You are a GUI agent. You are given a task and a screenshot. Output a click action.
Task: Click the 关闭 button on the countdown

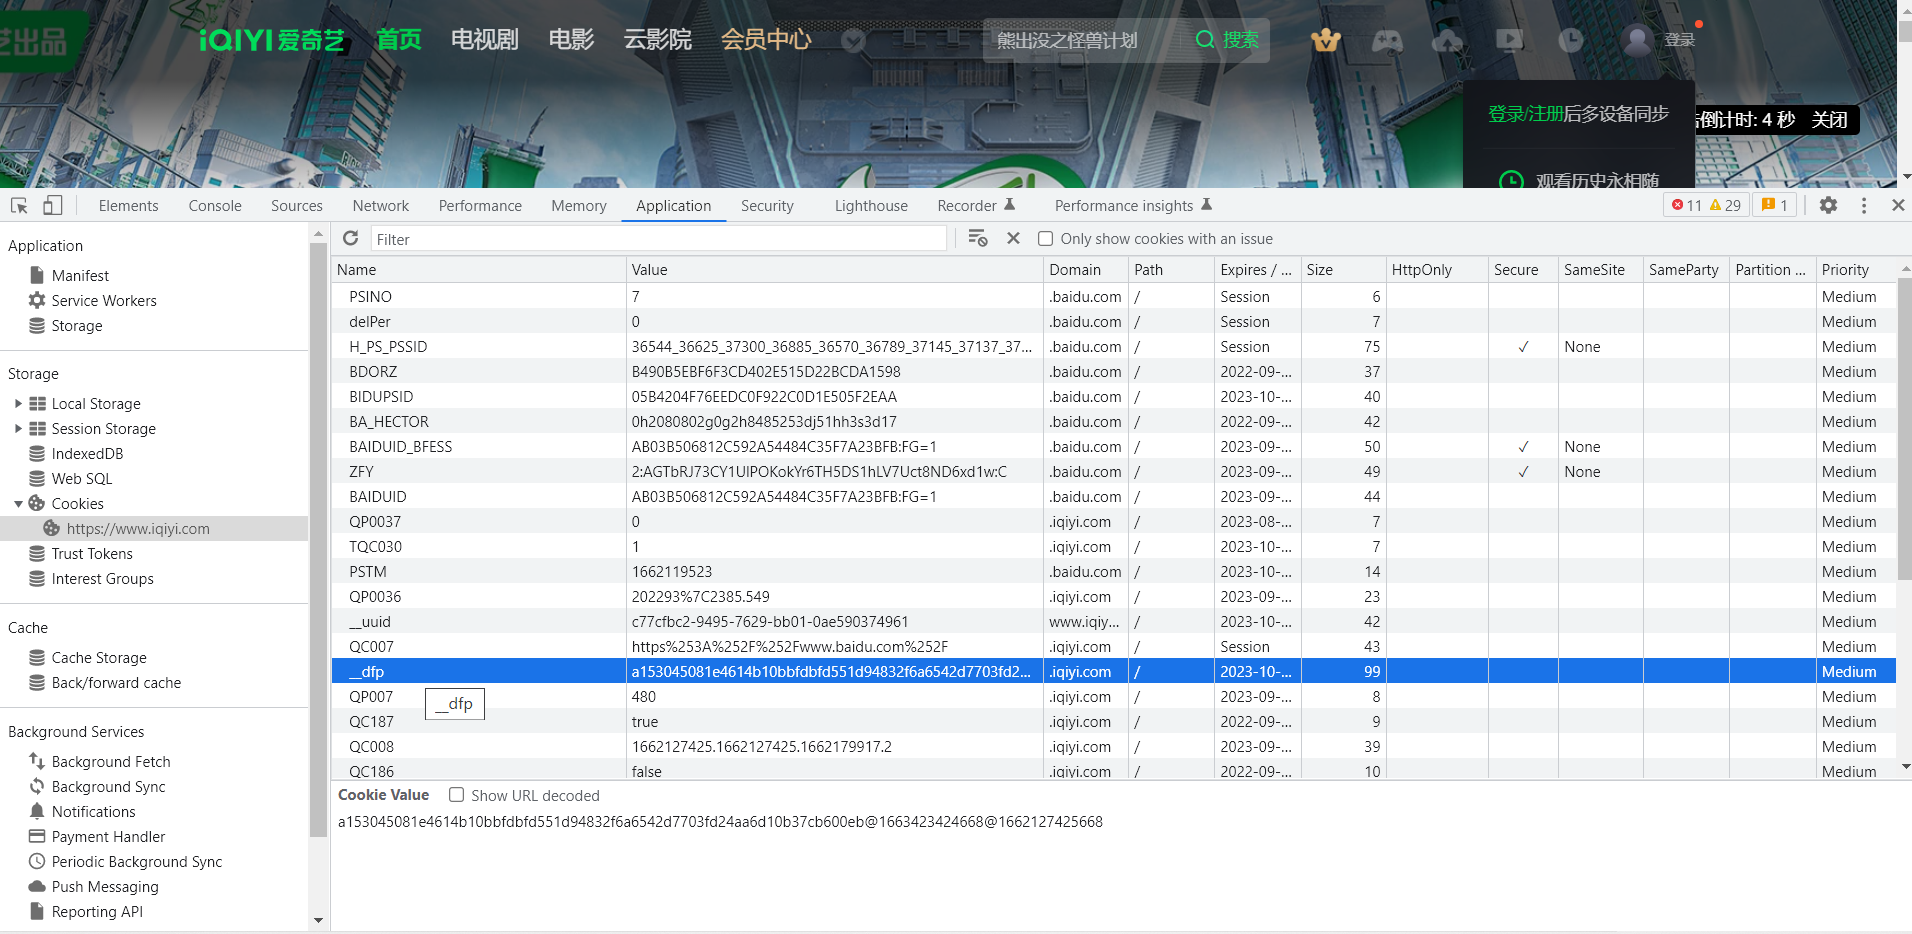(x=1829, y=120)
